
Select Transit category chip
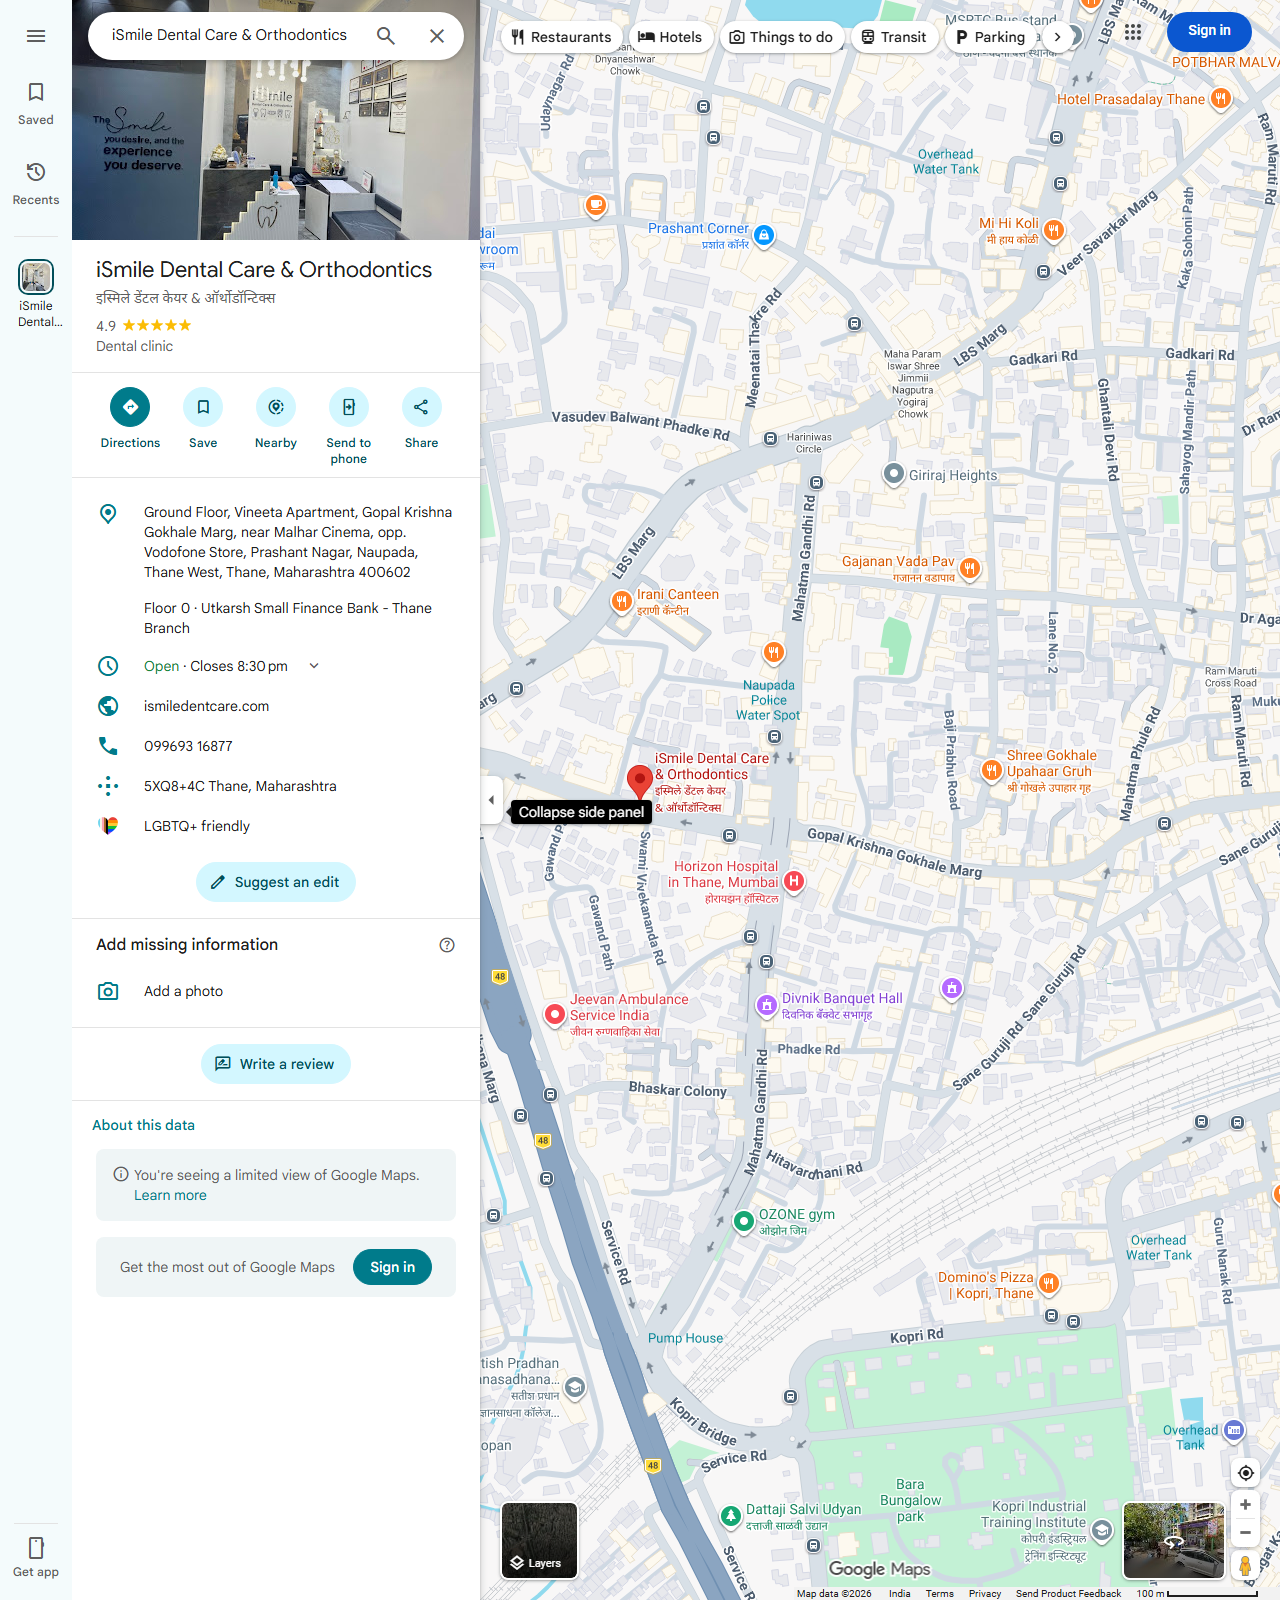(x=894, y=37)
